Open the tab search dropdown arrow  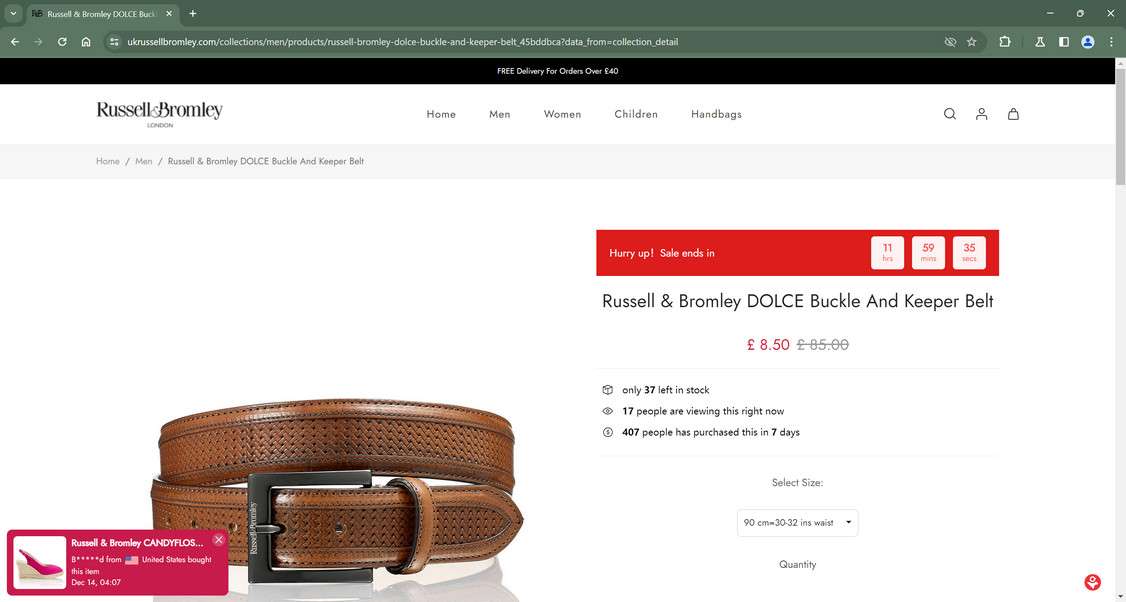(13, 14)
